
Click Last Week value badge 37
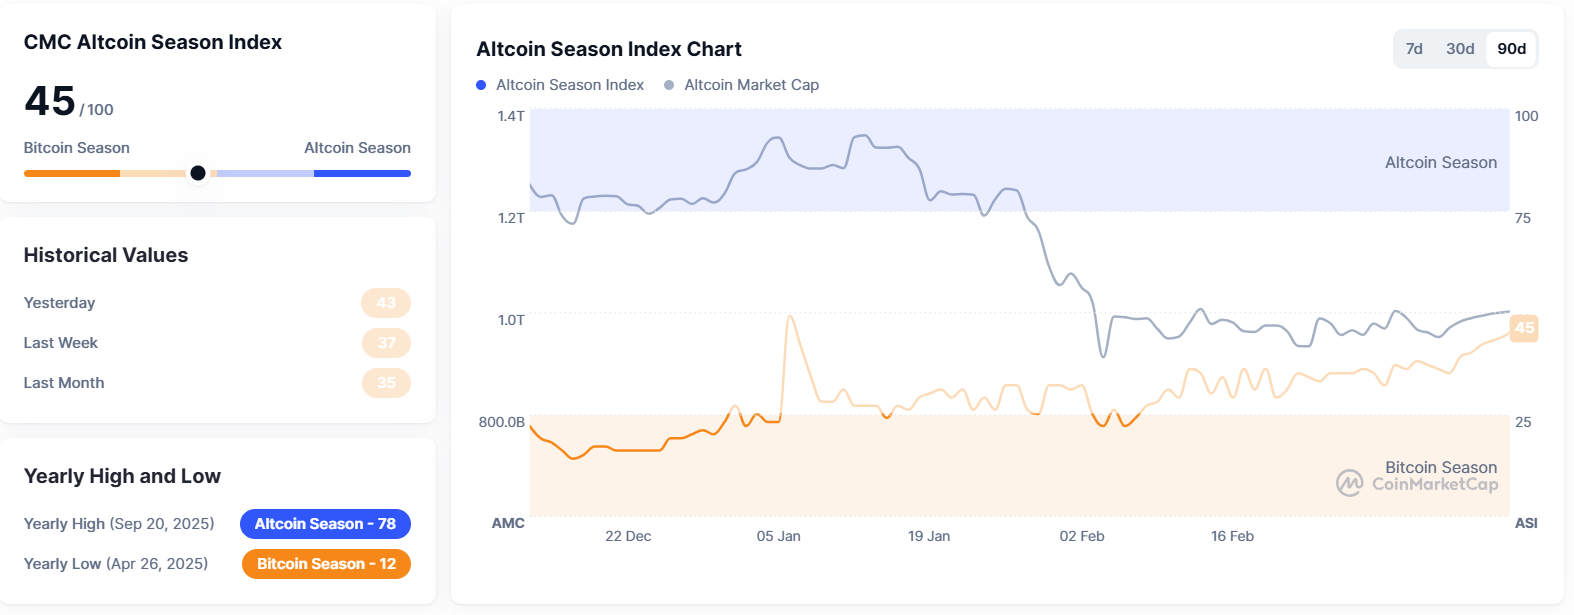386,343
